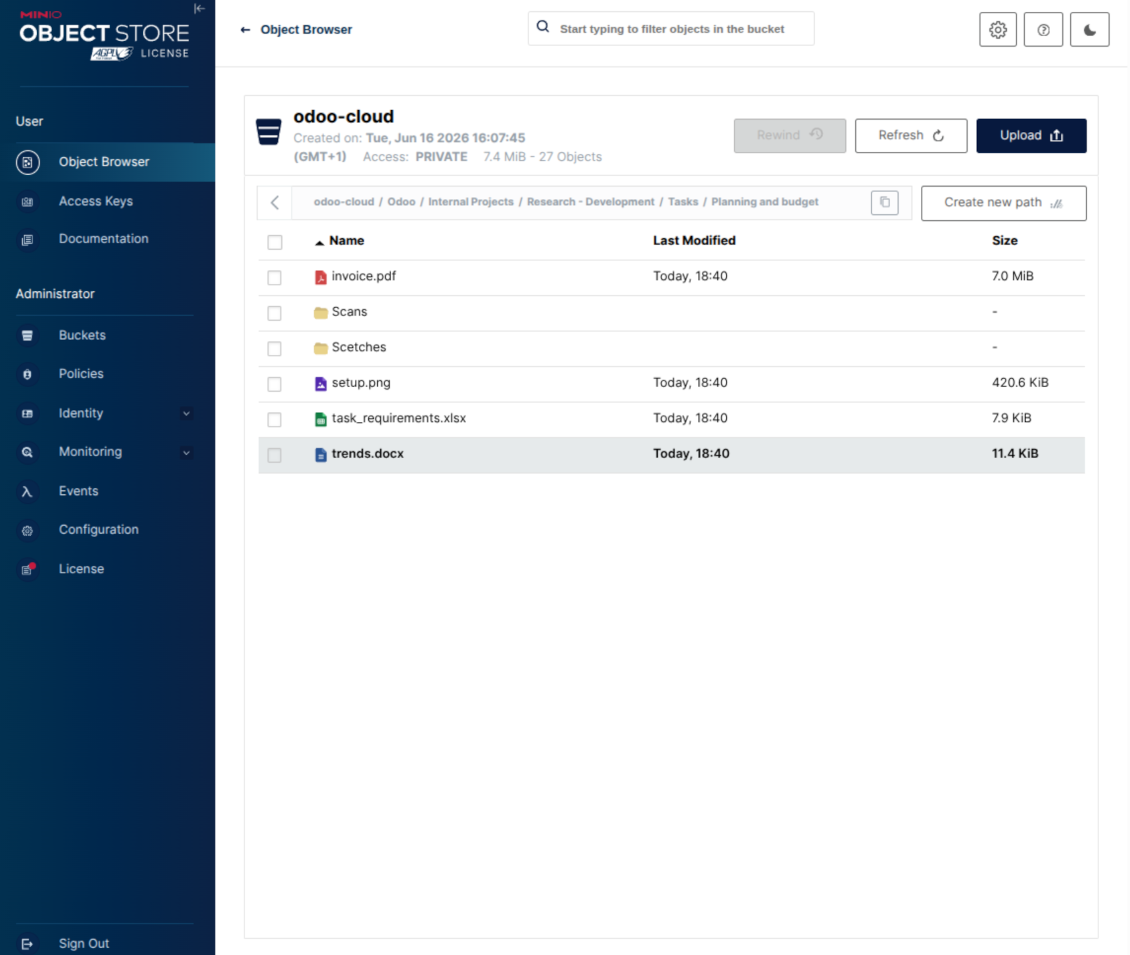Viewport: 1130px width, 955px height.
Task: Click the 11.4 KiB size cell
Action: coord(1015,453)
